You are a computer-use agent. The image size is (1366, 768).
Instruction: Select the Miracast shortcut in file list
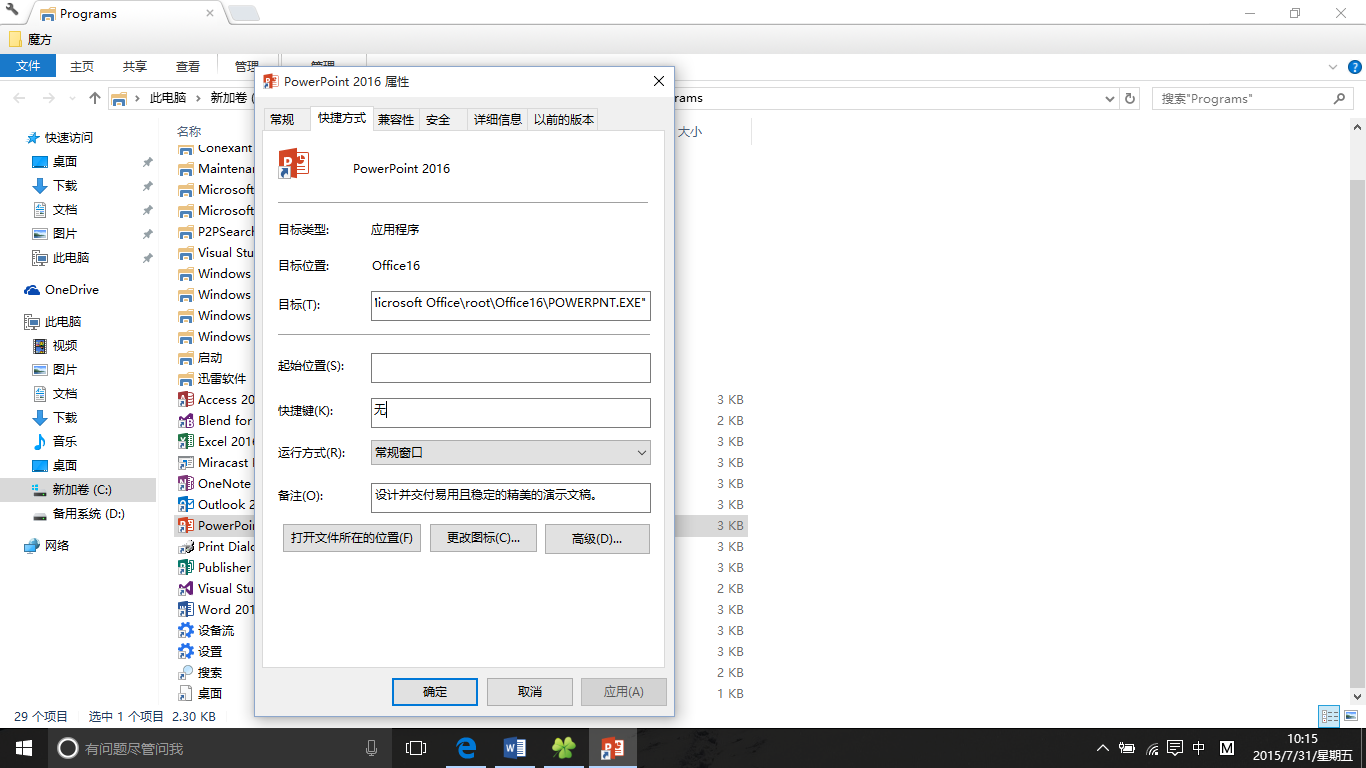(x=215, y=462)
